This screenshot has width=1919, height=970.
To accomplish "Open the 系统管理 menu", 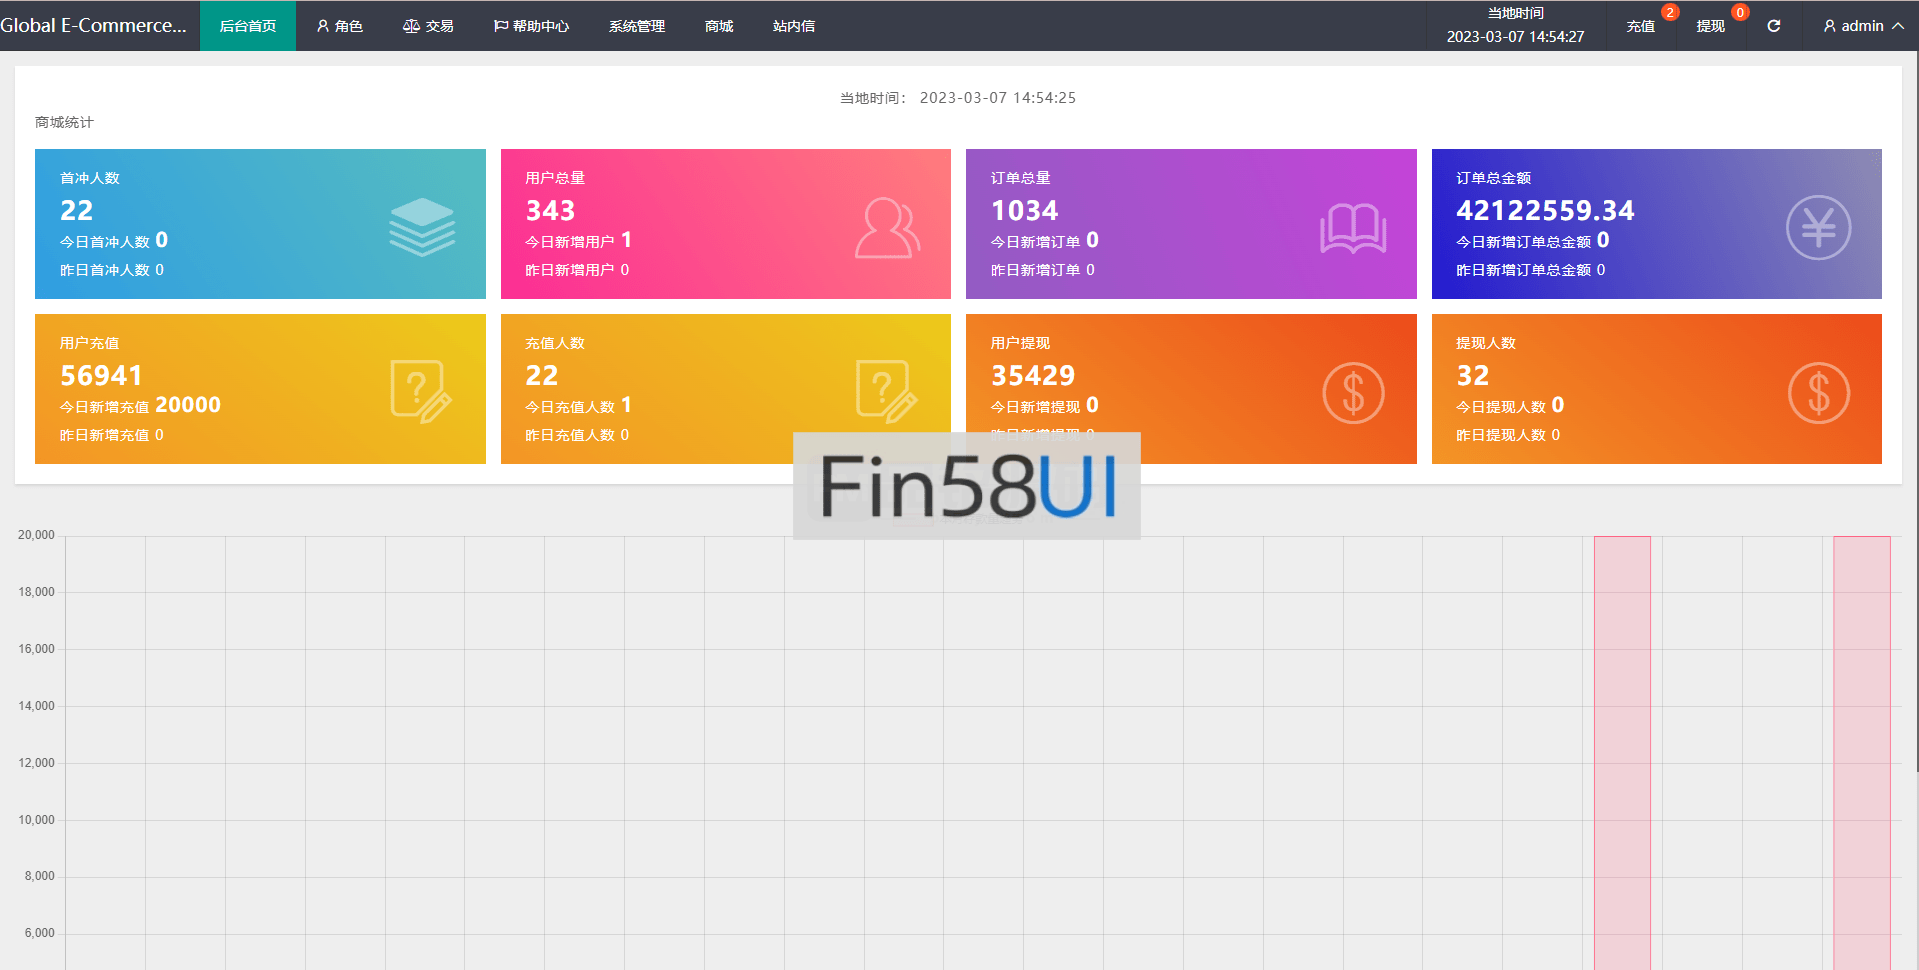I will pyautogui.click(x=636, y=26).
